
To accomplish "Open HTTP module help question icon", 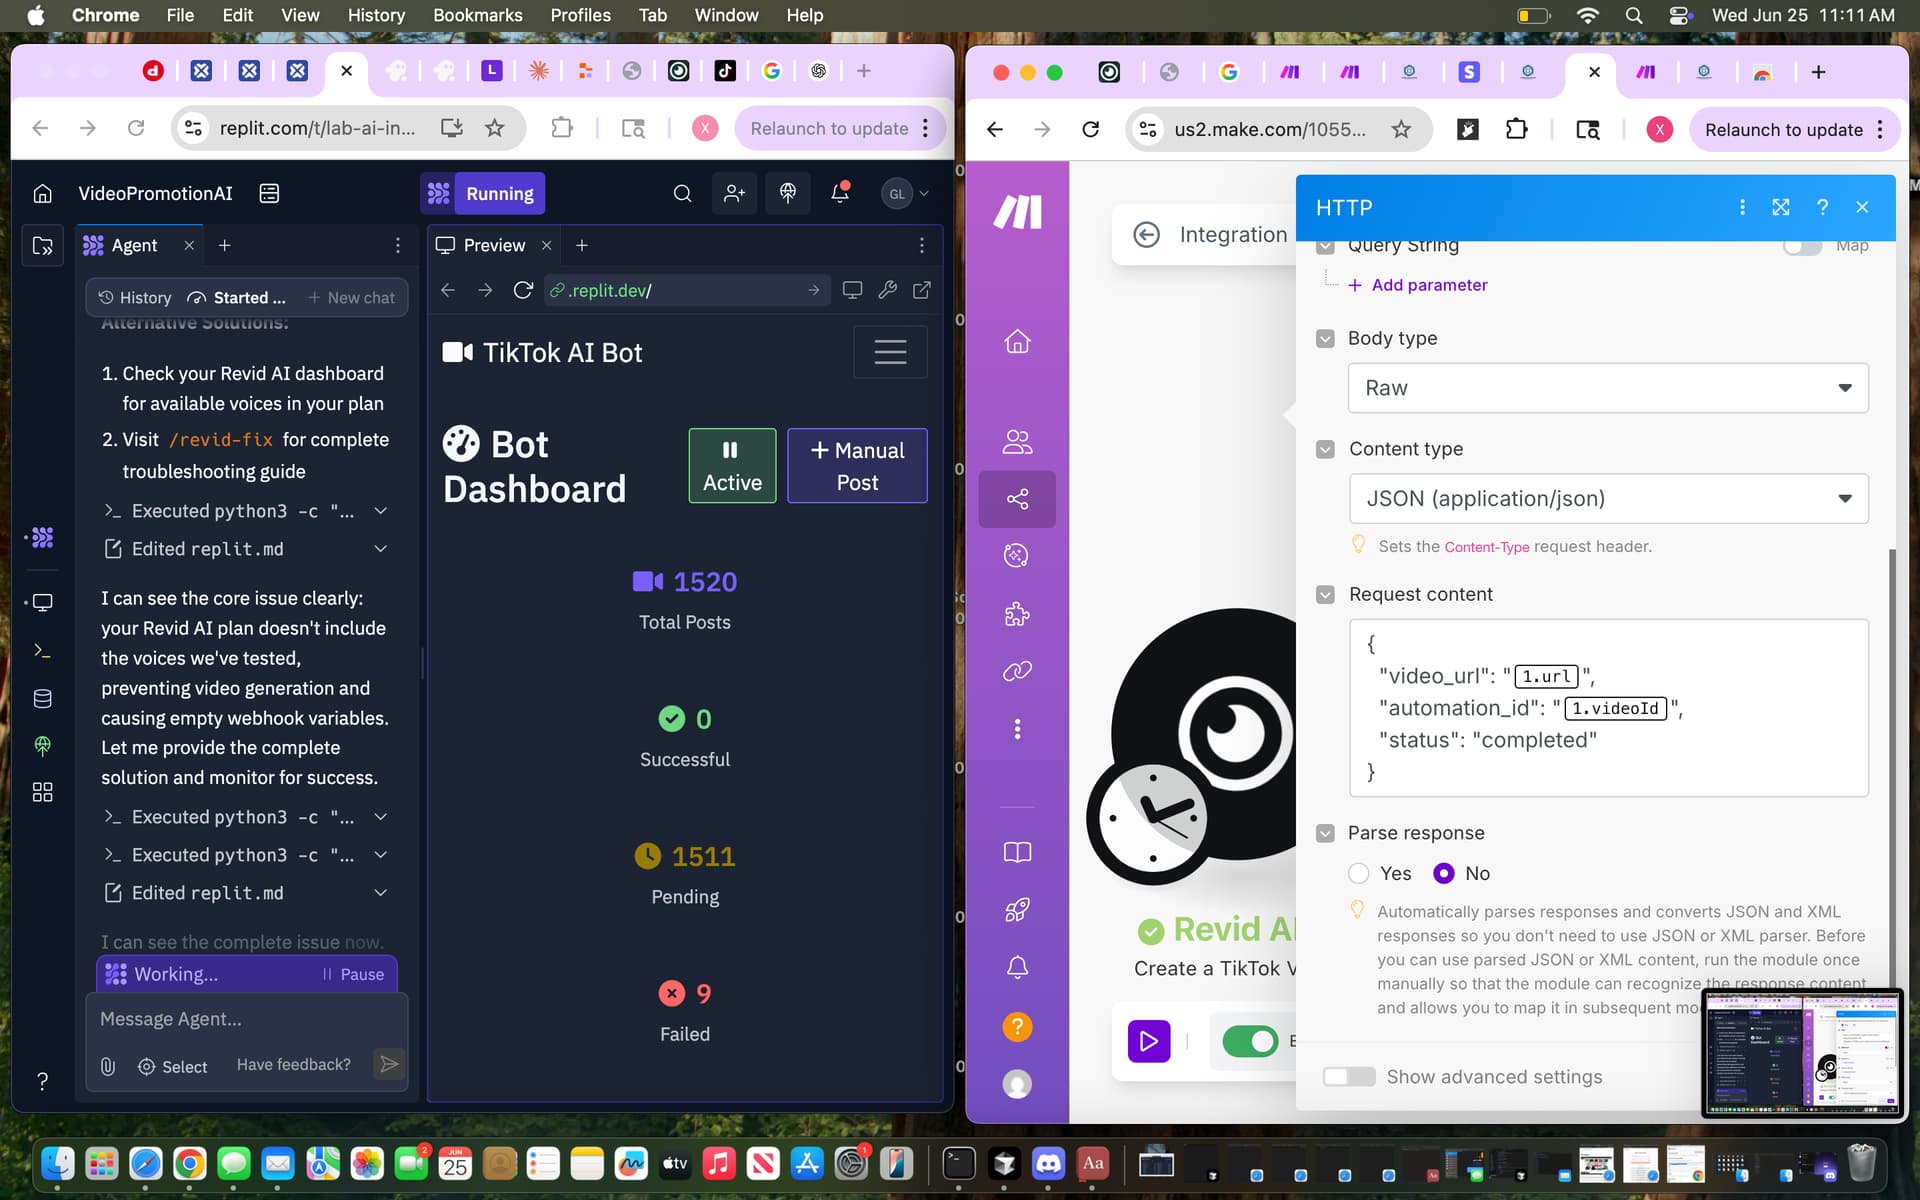I will point(1822,207).
